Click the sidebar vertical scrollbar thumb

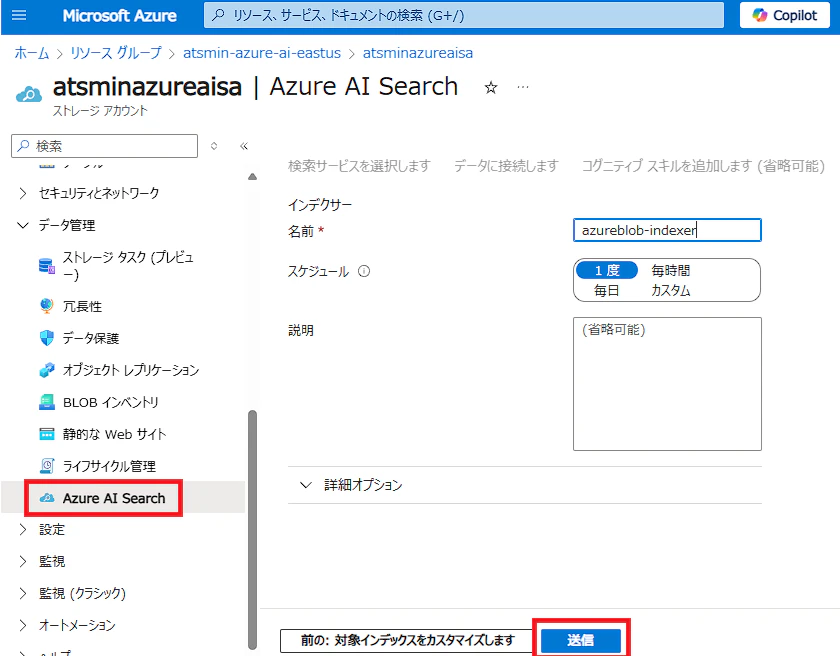(x=252, y=529)
